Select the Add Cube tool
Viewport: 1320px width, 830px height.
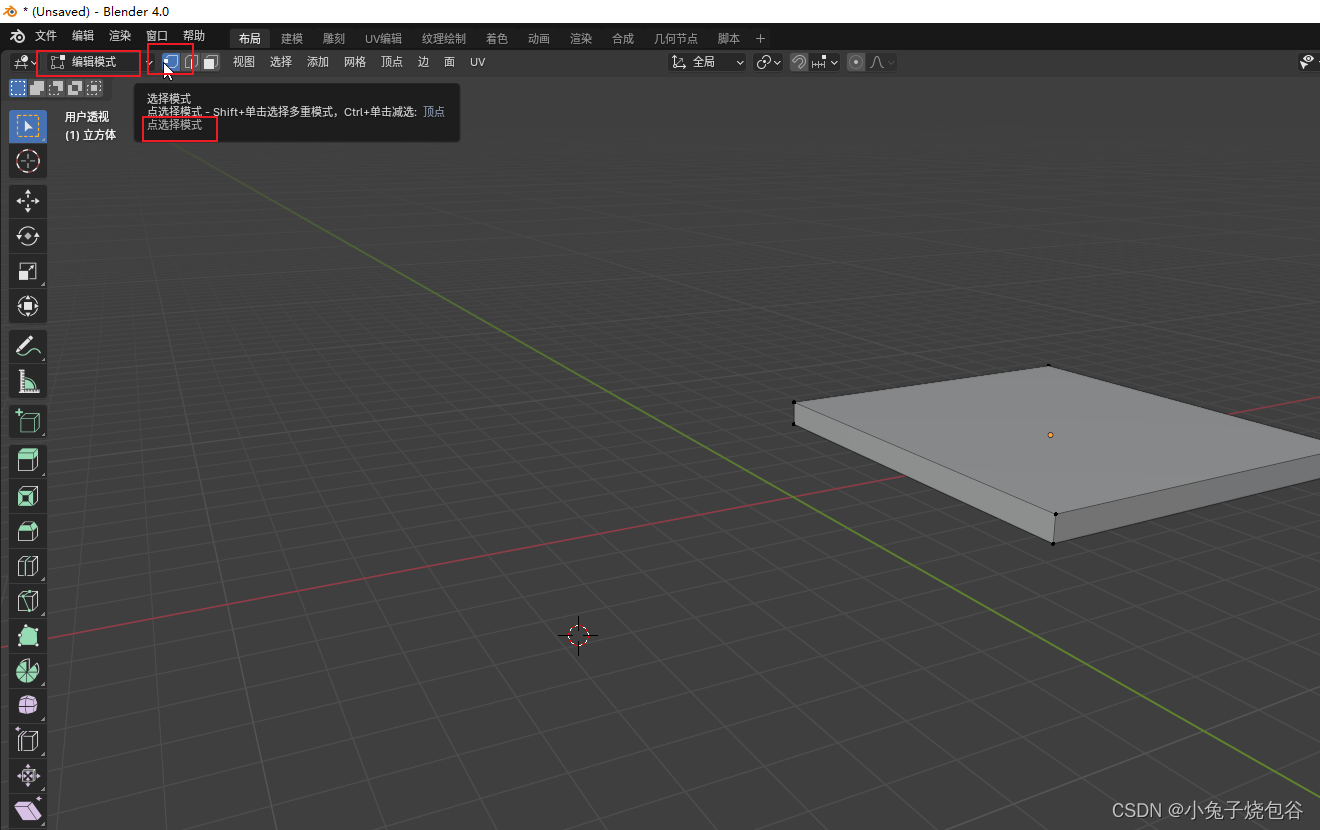click(28, 421)
